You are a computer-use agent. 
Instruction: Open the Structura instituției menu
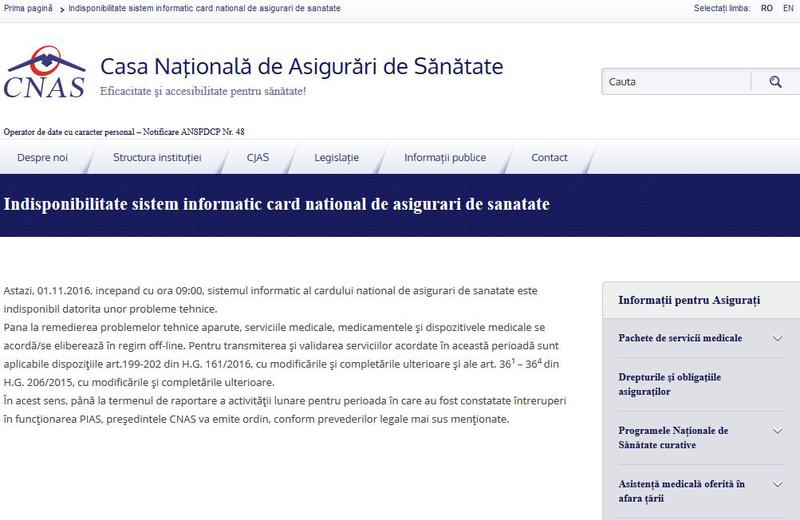157,158
